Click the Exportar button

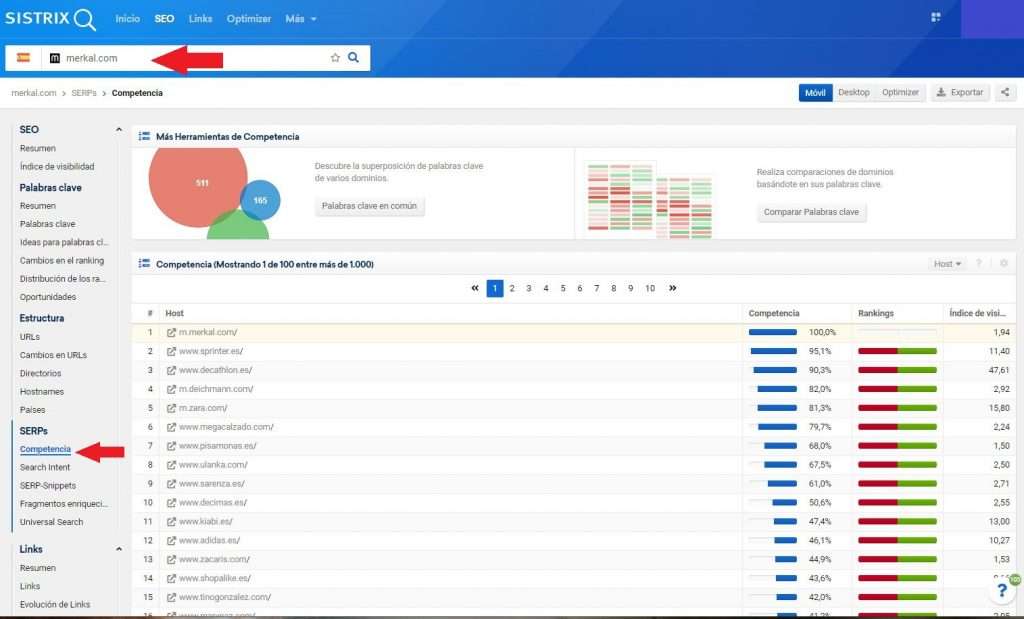[x=960, y=93]
